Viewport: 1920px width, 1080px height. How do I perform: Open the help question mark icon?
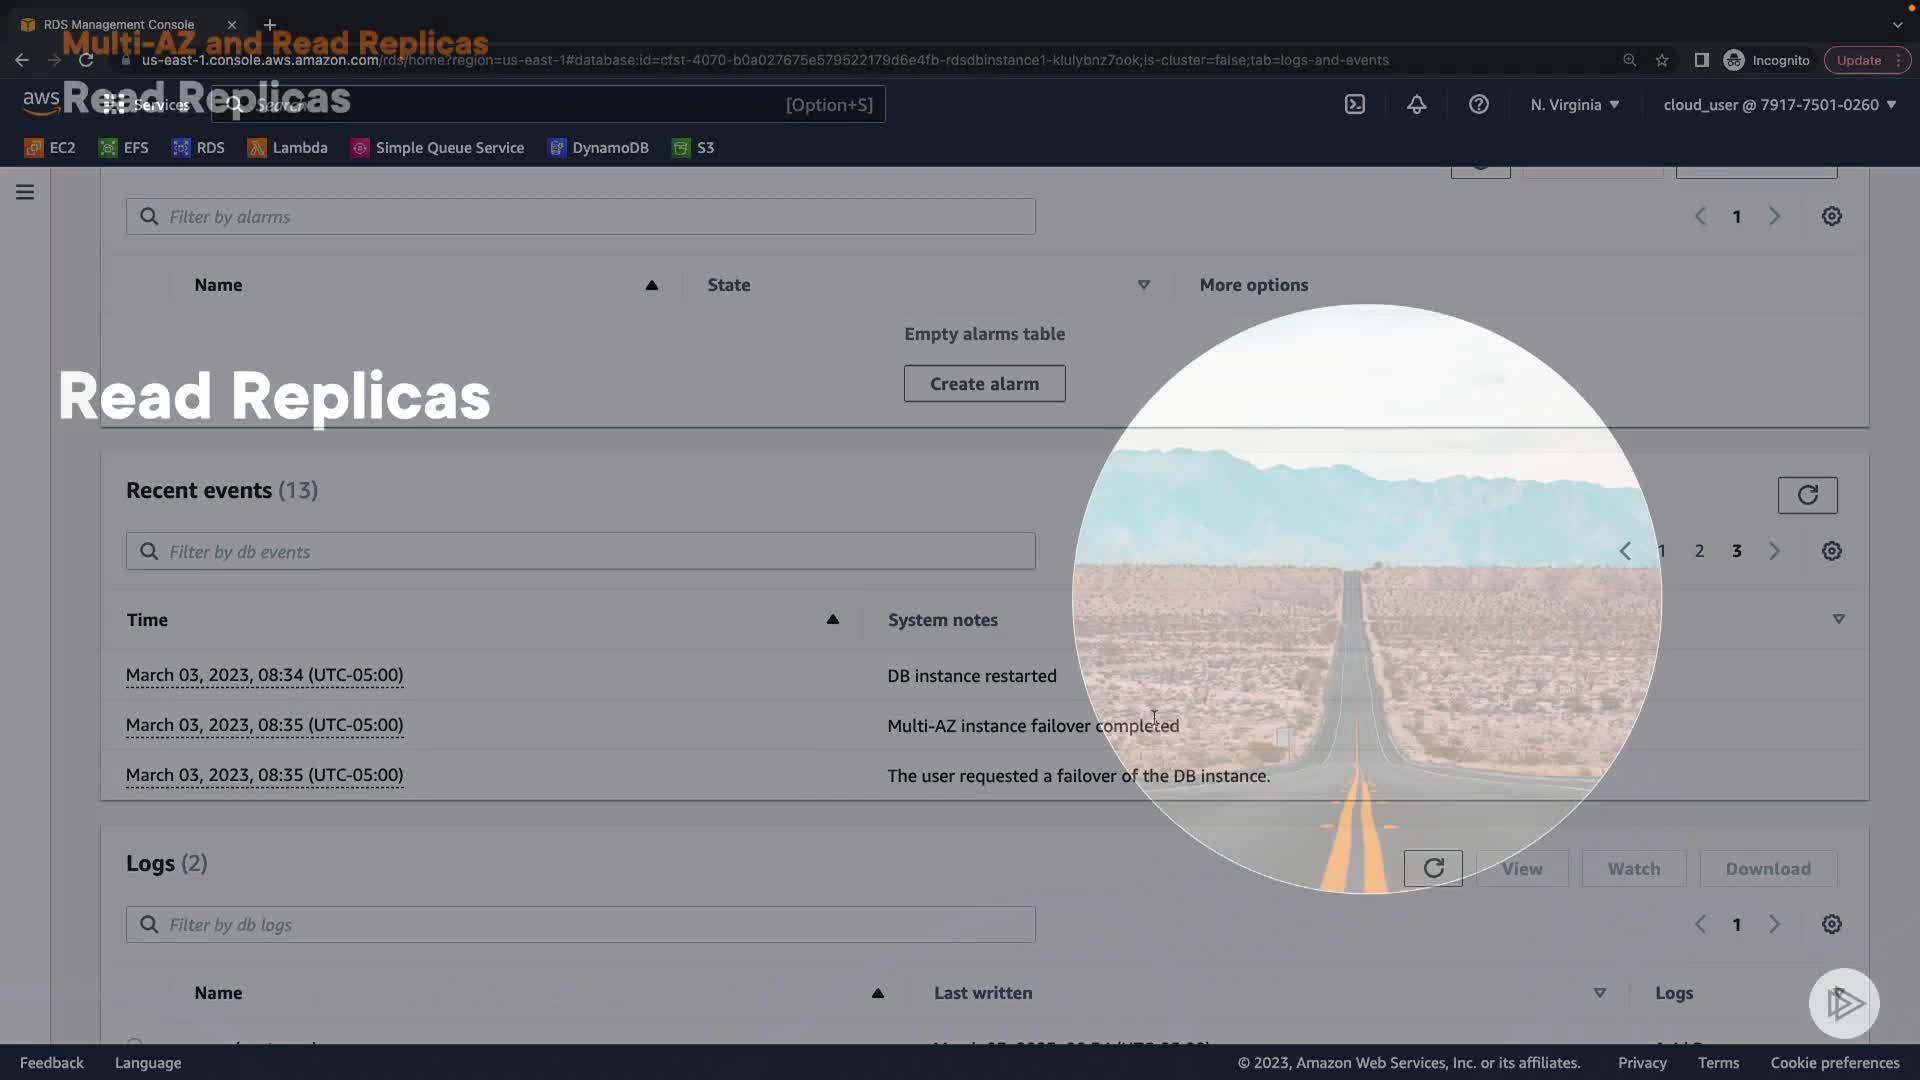point(1478,104)
